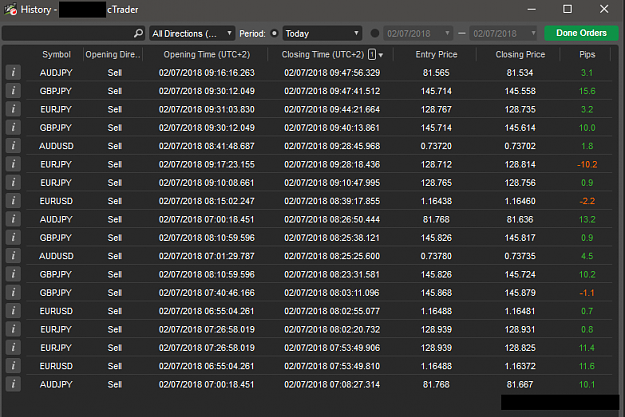Click closing price 145.558
Image resolution: width=625 pixels, height=417 pixels.
pyautogui.click(x=520, y=91)
